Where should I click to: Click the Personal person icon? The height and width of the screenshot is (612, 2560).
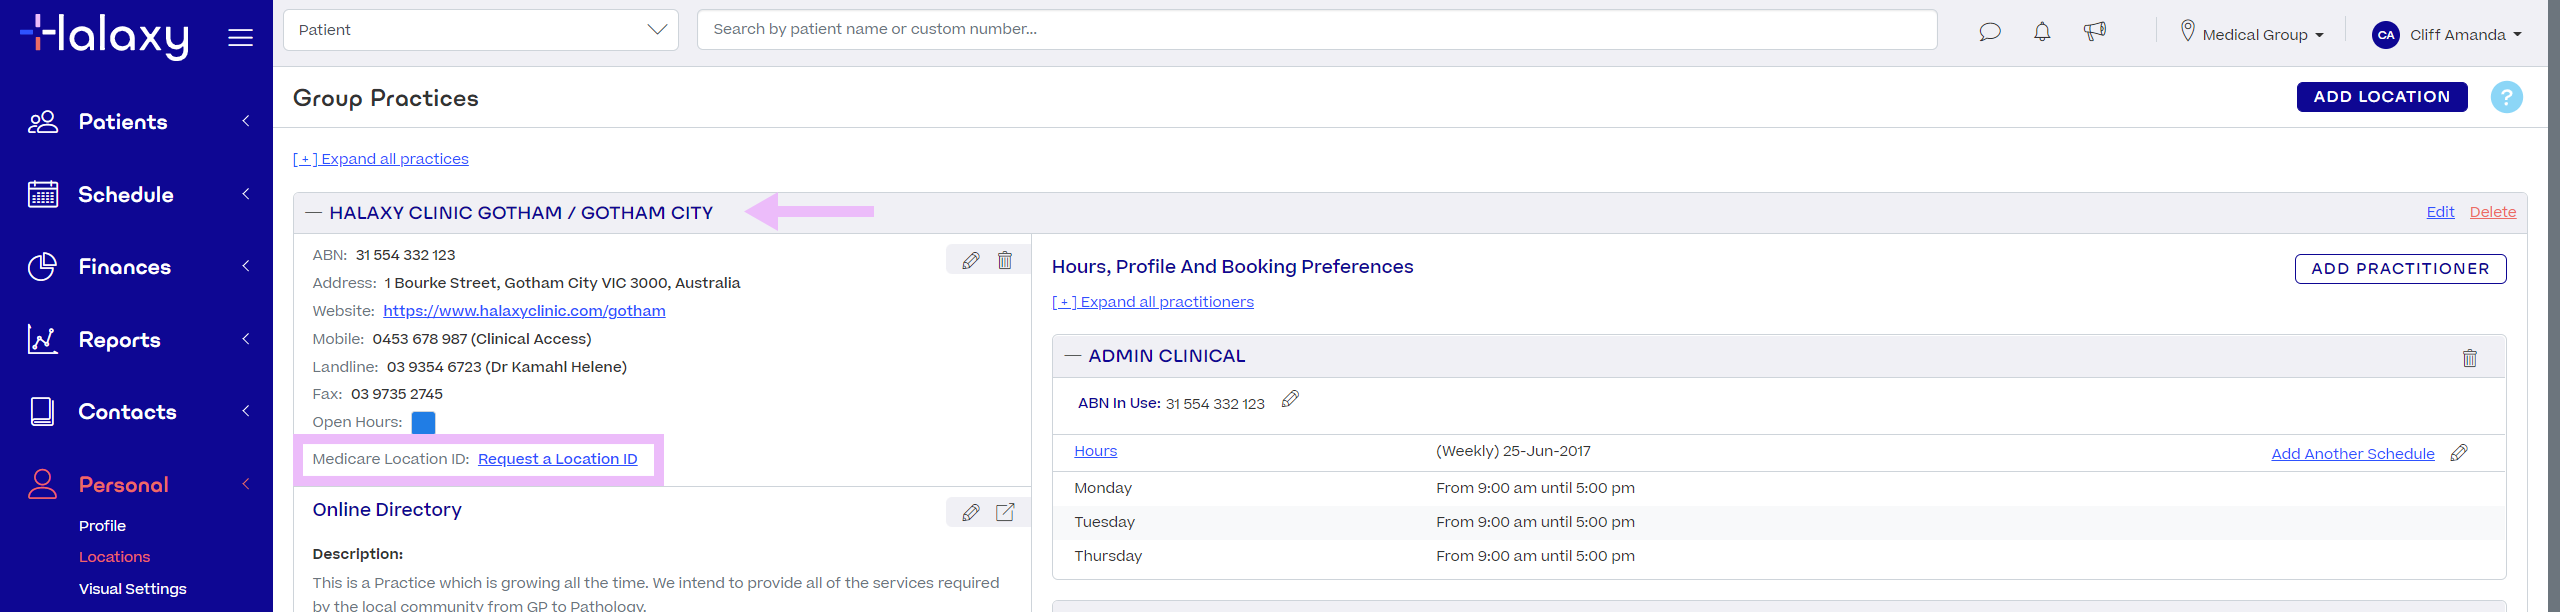point(43,484)
